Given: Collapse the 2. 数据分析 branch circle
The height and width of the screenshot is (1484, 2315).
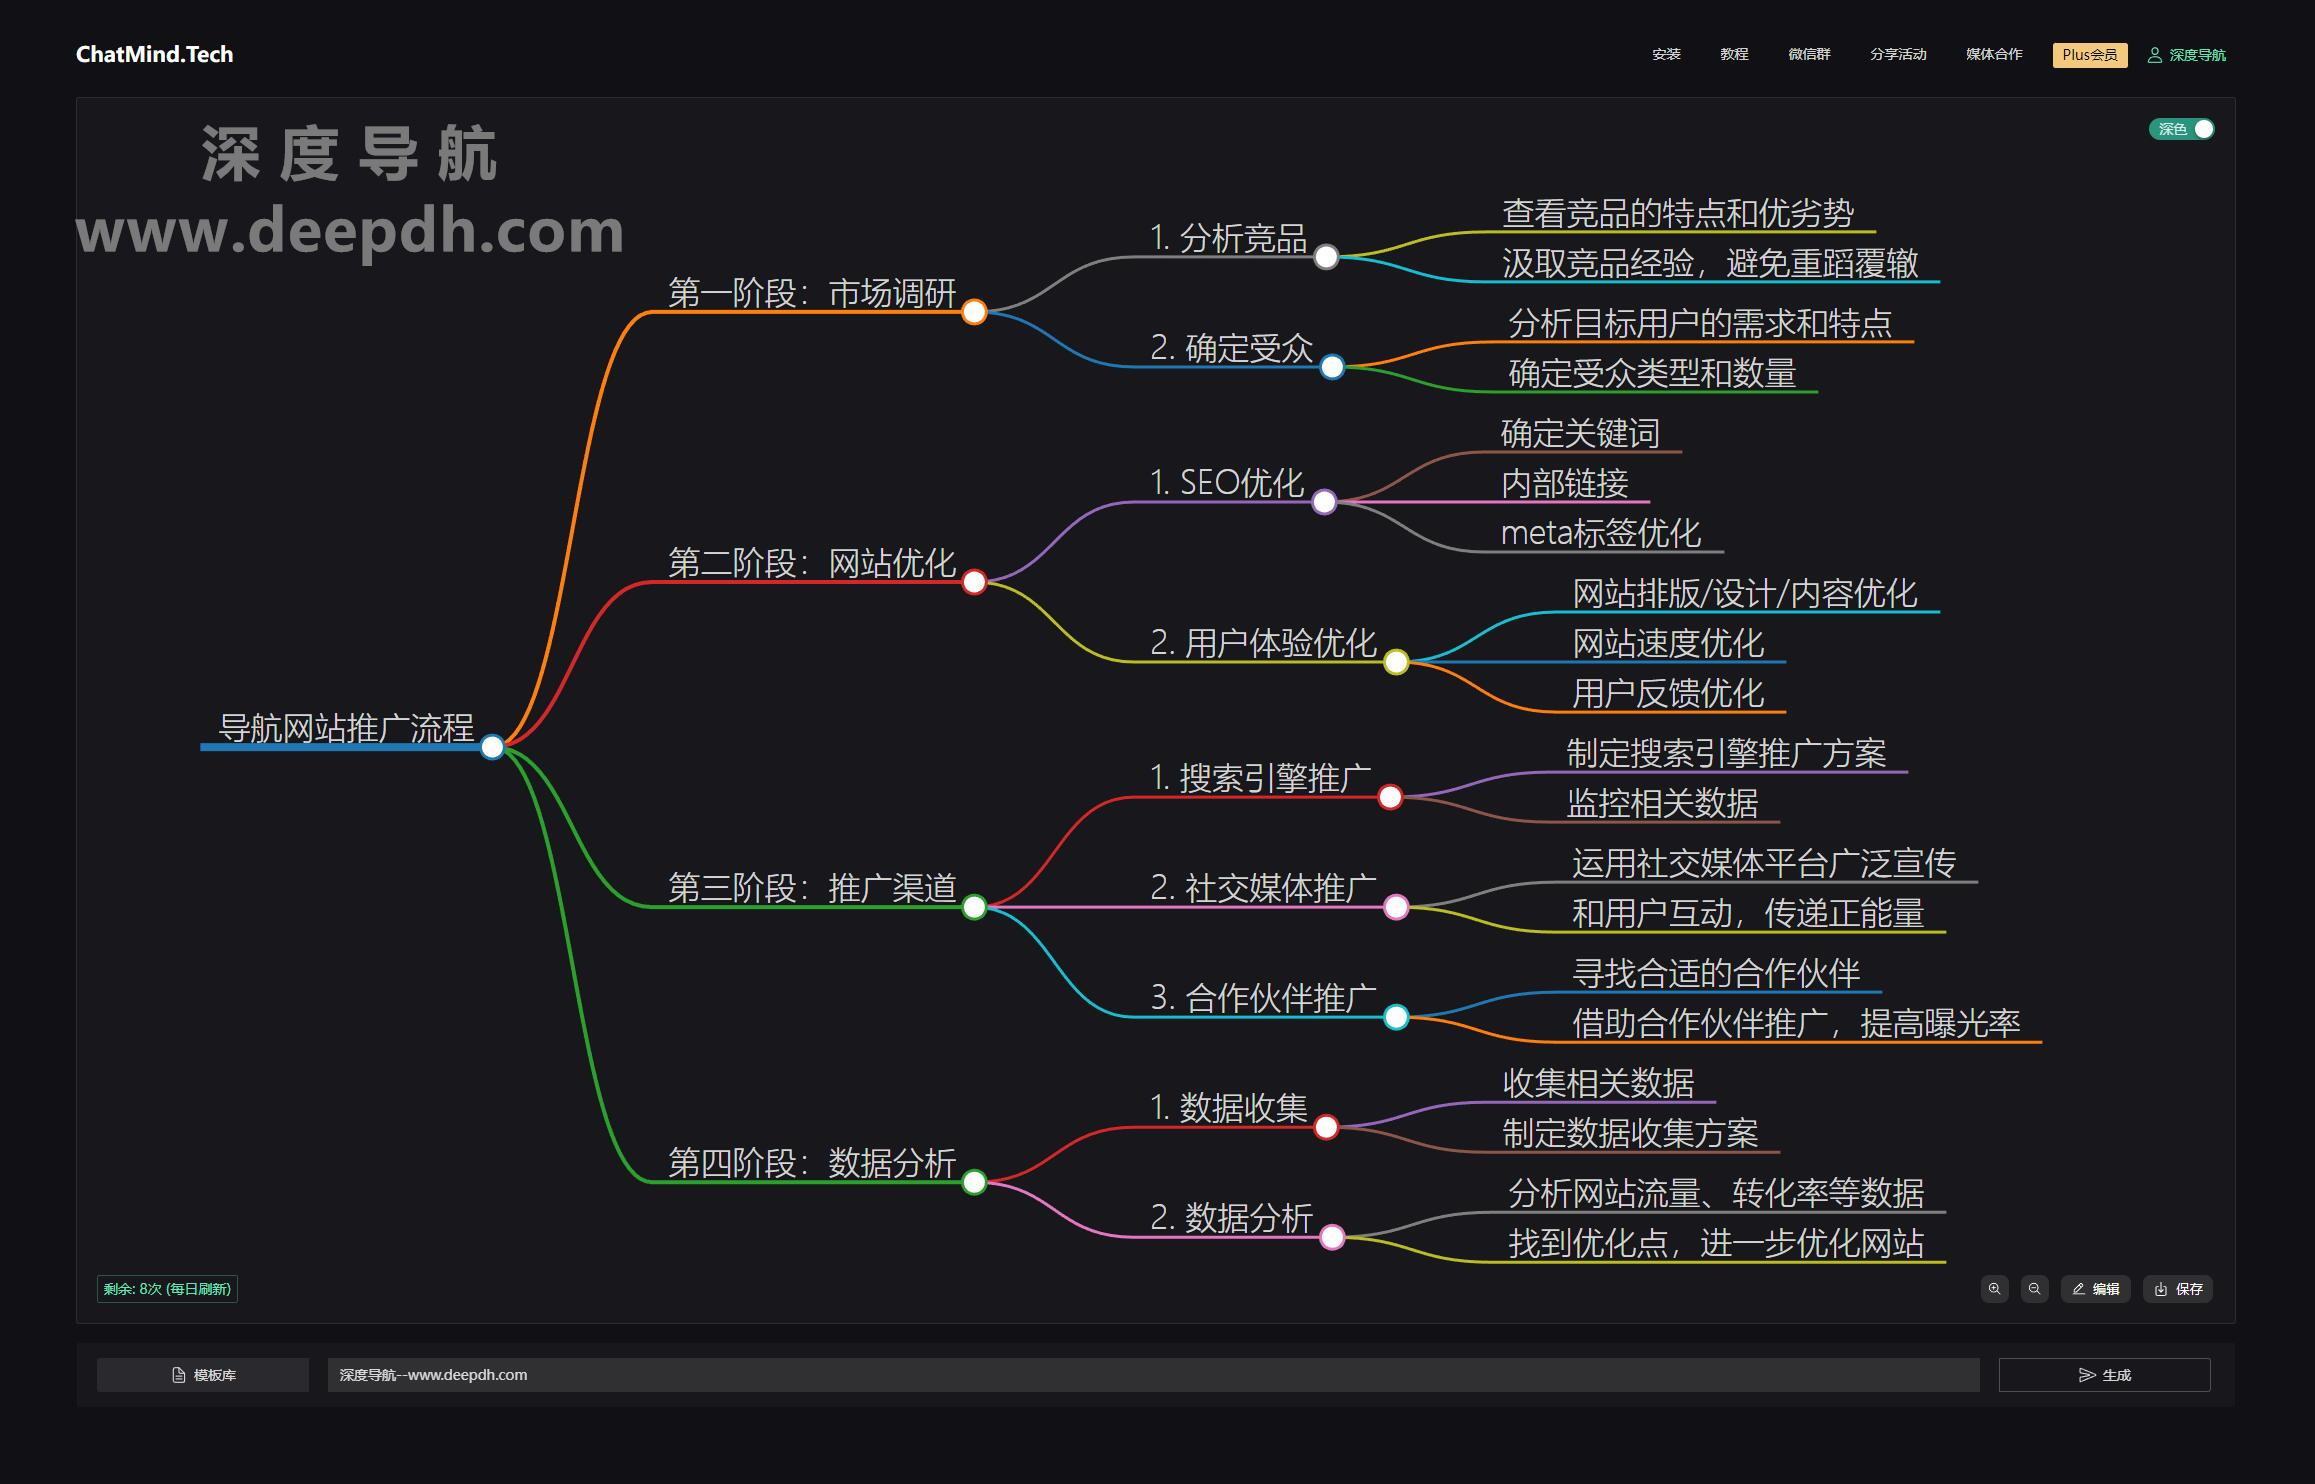Looking at the screenshot, I should (x=1332, y=1237).
